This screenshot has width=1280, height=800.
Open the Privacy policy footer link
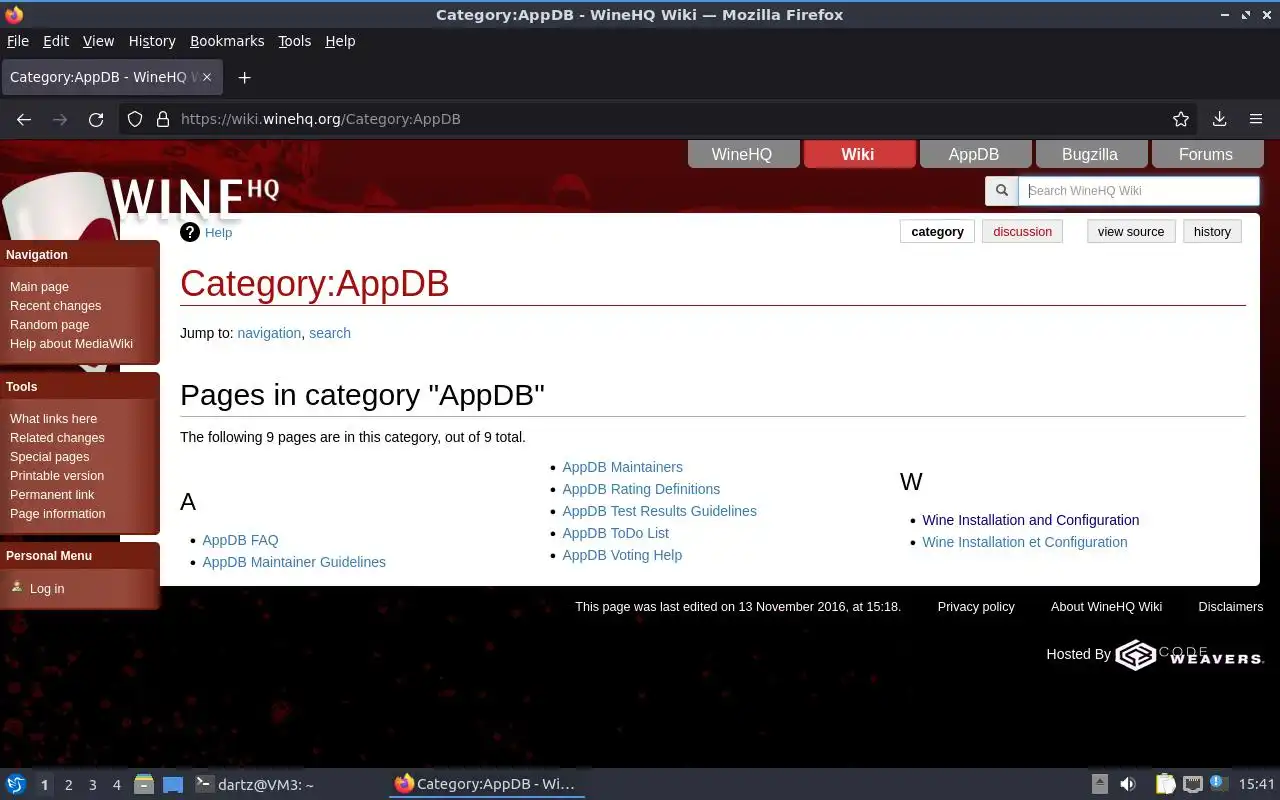click(976, 606)
